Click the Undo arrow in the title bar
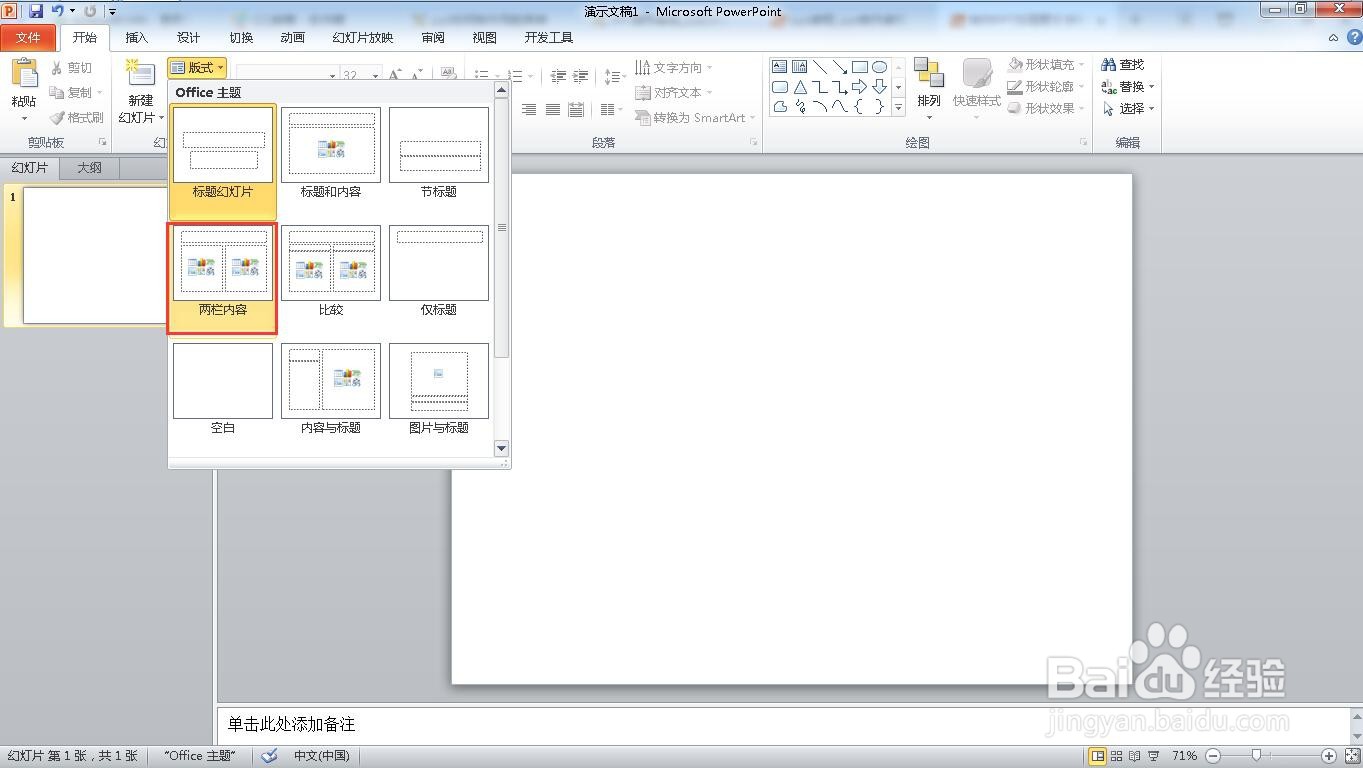1363x768 pixels. point(58,11)
